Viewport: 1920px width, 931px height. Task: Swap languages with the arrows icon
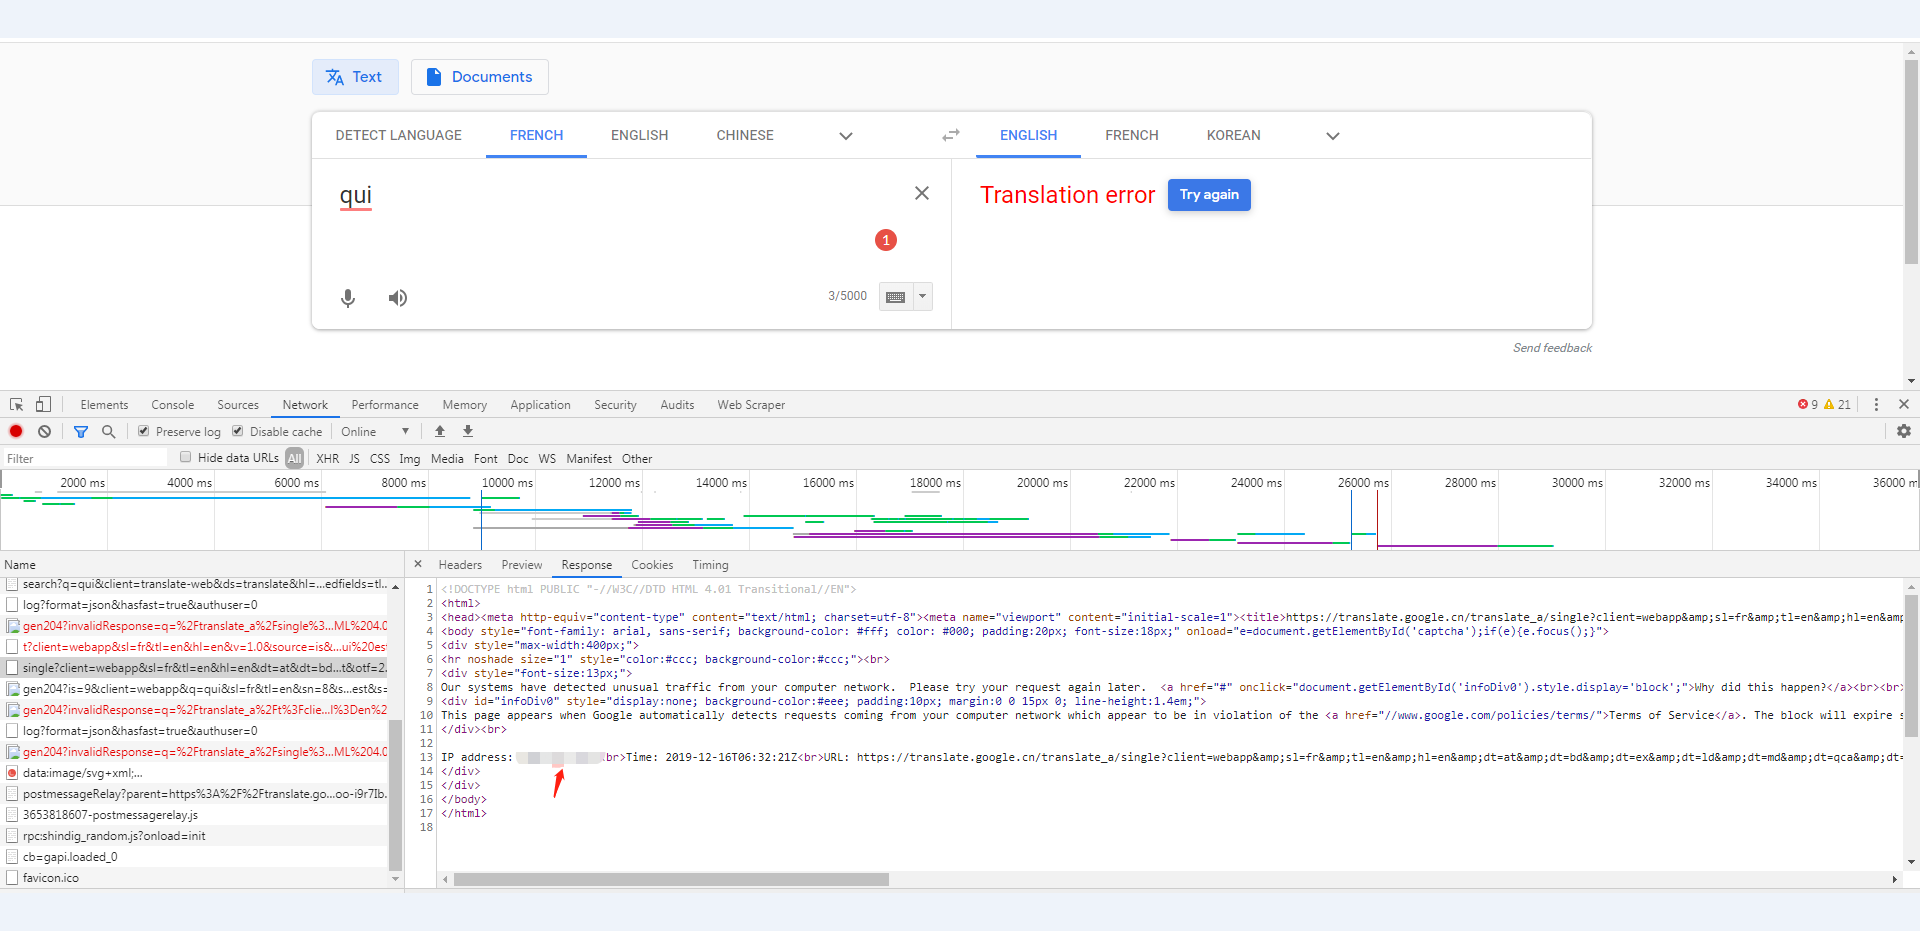951,135
